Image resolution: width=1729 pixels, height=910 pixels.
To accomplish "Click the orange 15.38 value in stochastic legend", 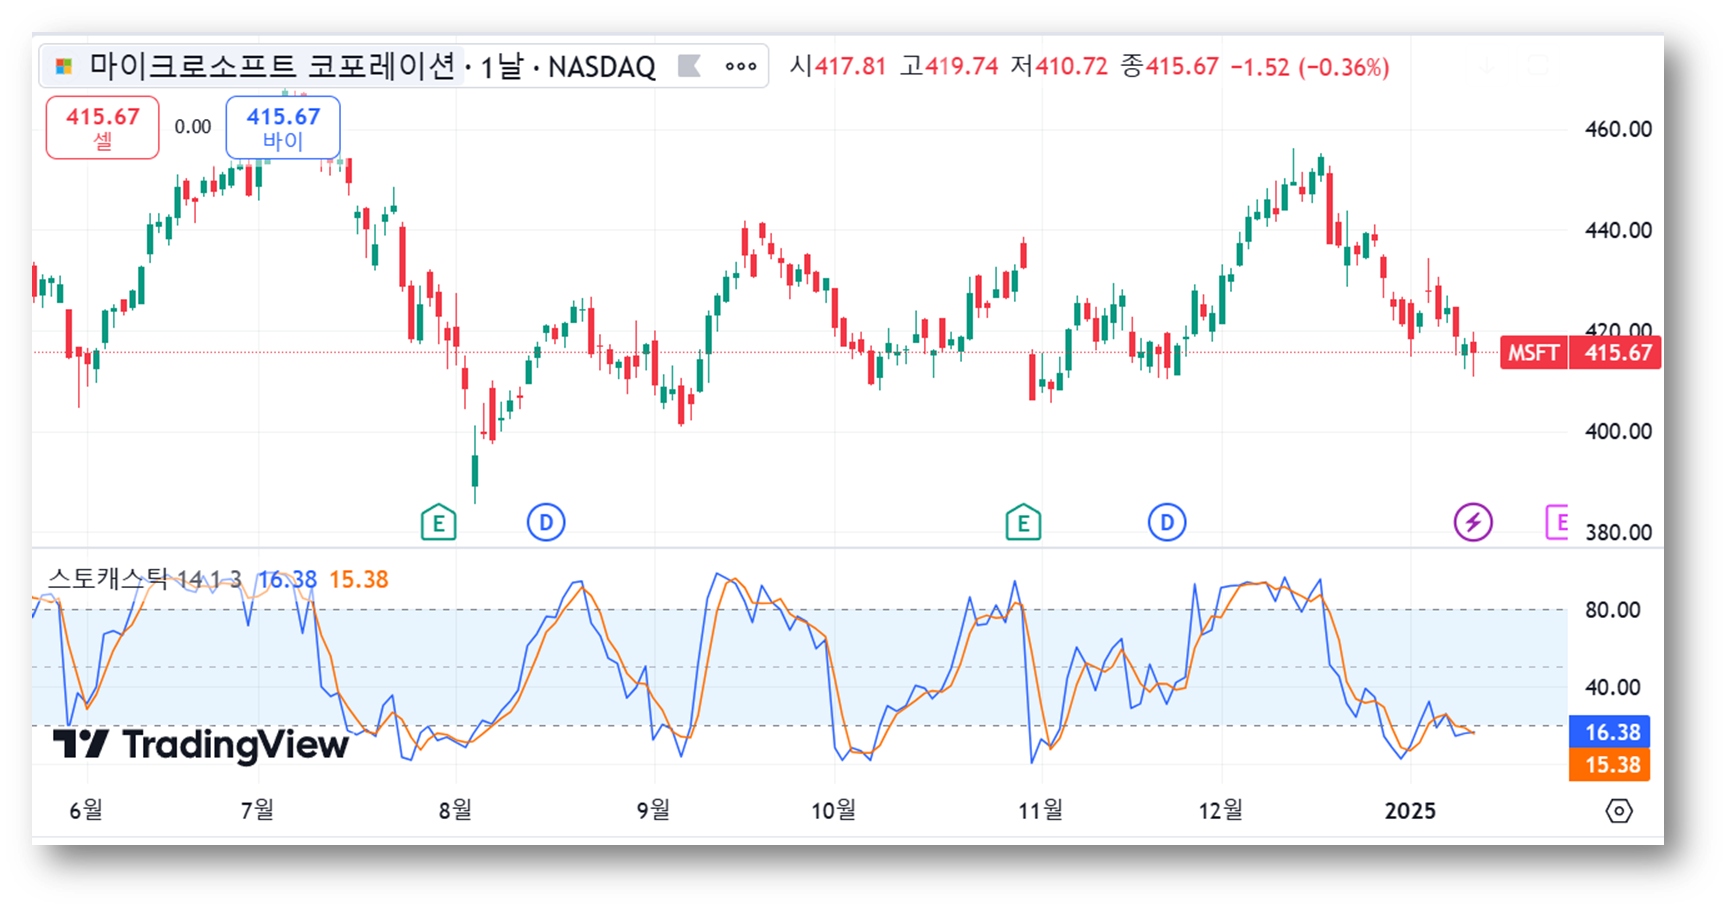I will coord(358,580).
